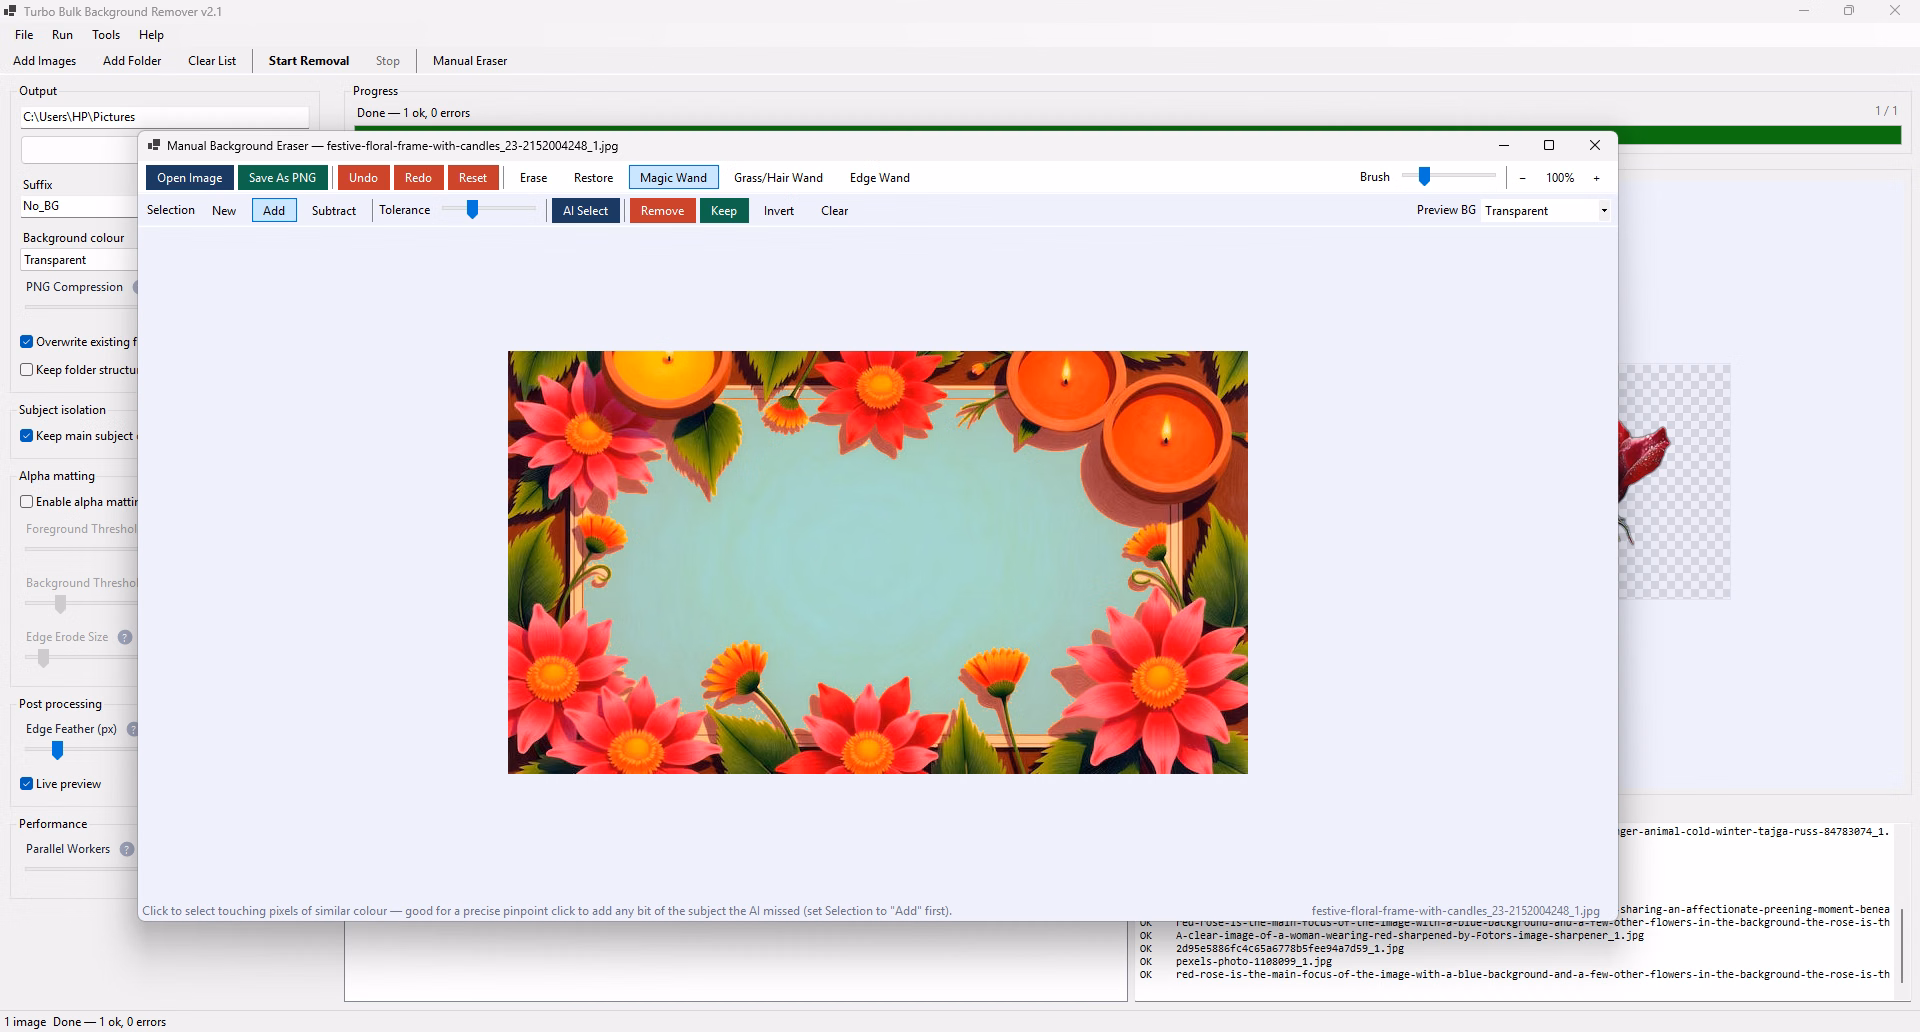Click Add Folder in the toolbar
This screenshot has height=1032, width=1920.
(x=132, y=61)
